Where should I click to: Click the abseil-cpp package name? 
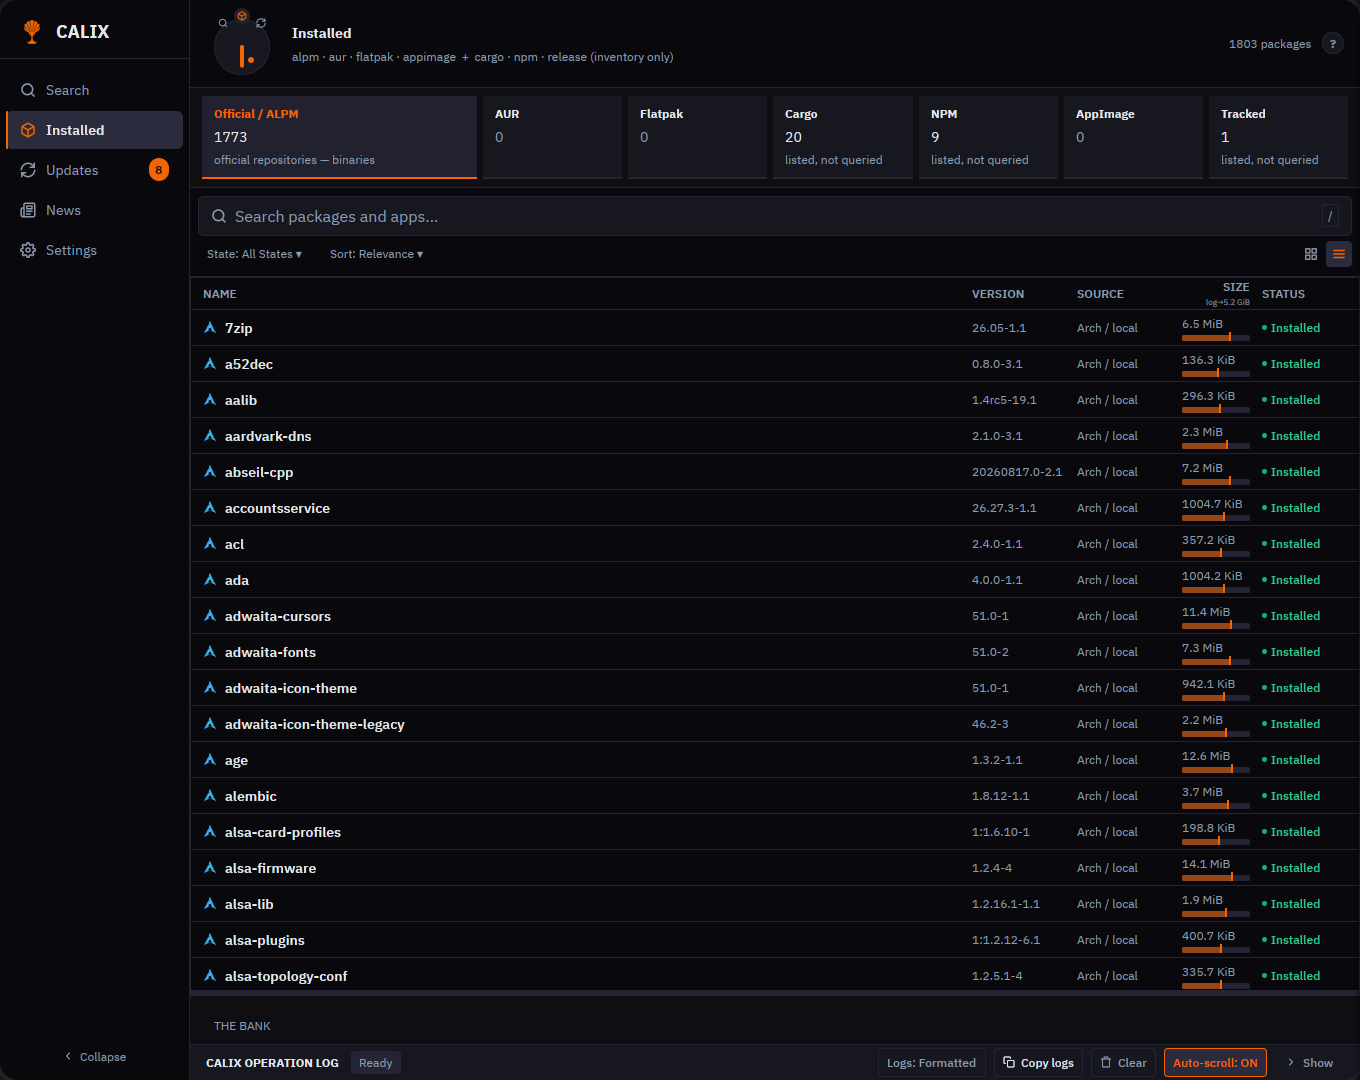[x=259, y=472]
